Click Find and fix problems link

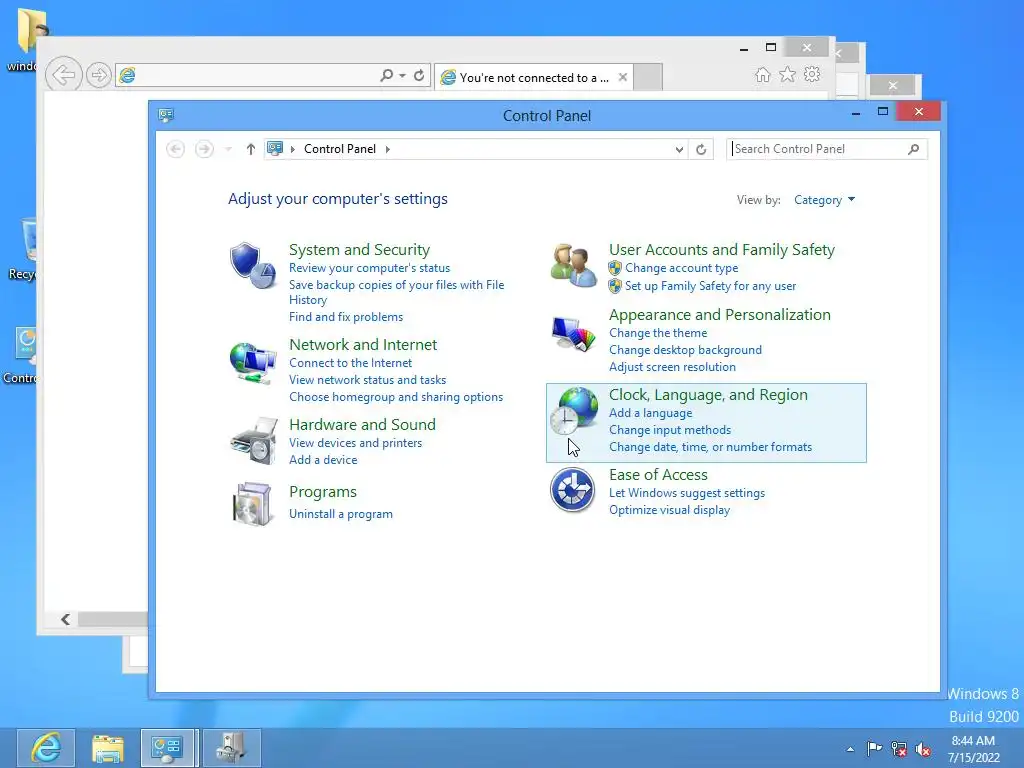pos(346,317)
